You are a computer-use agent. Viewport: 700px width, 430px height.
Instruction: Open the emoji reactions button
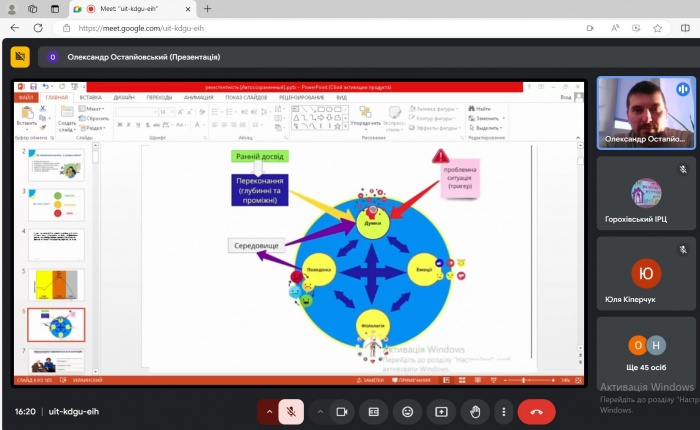pyautogui.click(x=407, y=411)
